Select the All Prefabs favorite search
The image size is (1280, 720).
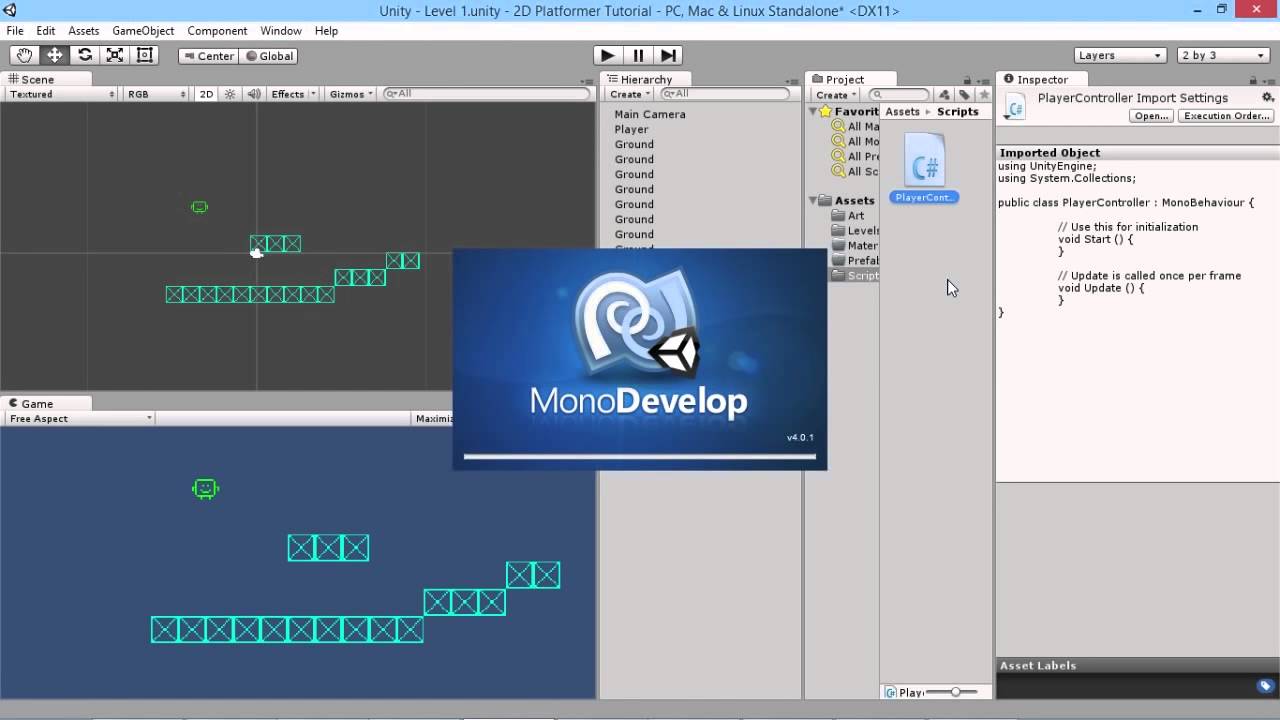pyautogui.click(x=856, y=157)
